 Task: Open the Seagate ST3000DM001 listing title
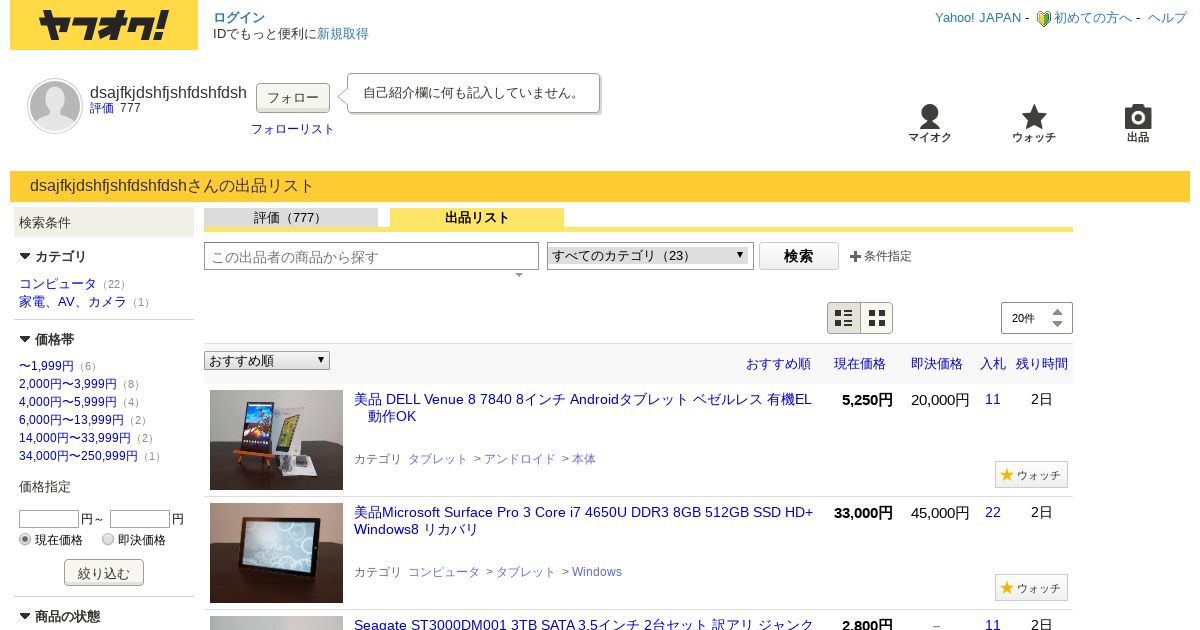coord(584,624)
